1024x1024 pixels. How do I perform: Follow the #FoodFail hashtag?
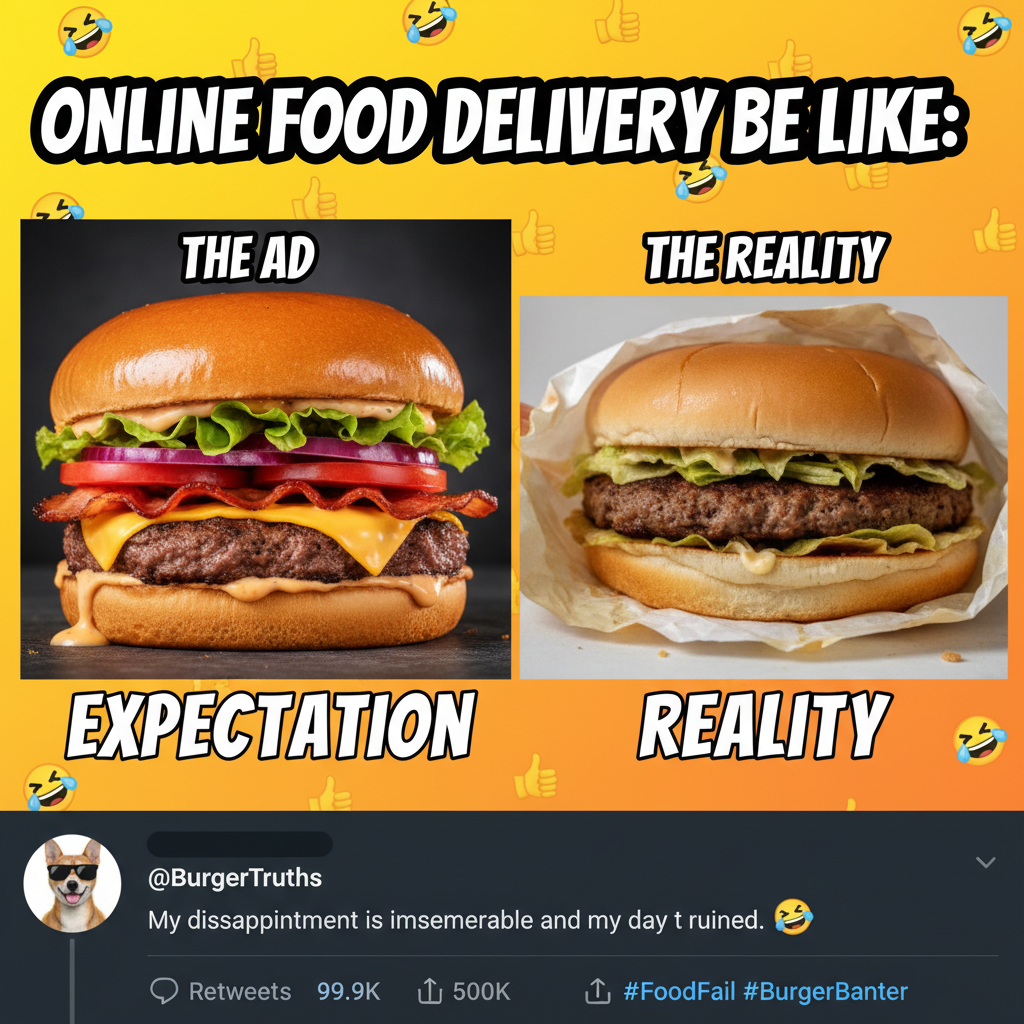(x=679, y=991)
